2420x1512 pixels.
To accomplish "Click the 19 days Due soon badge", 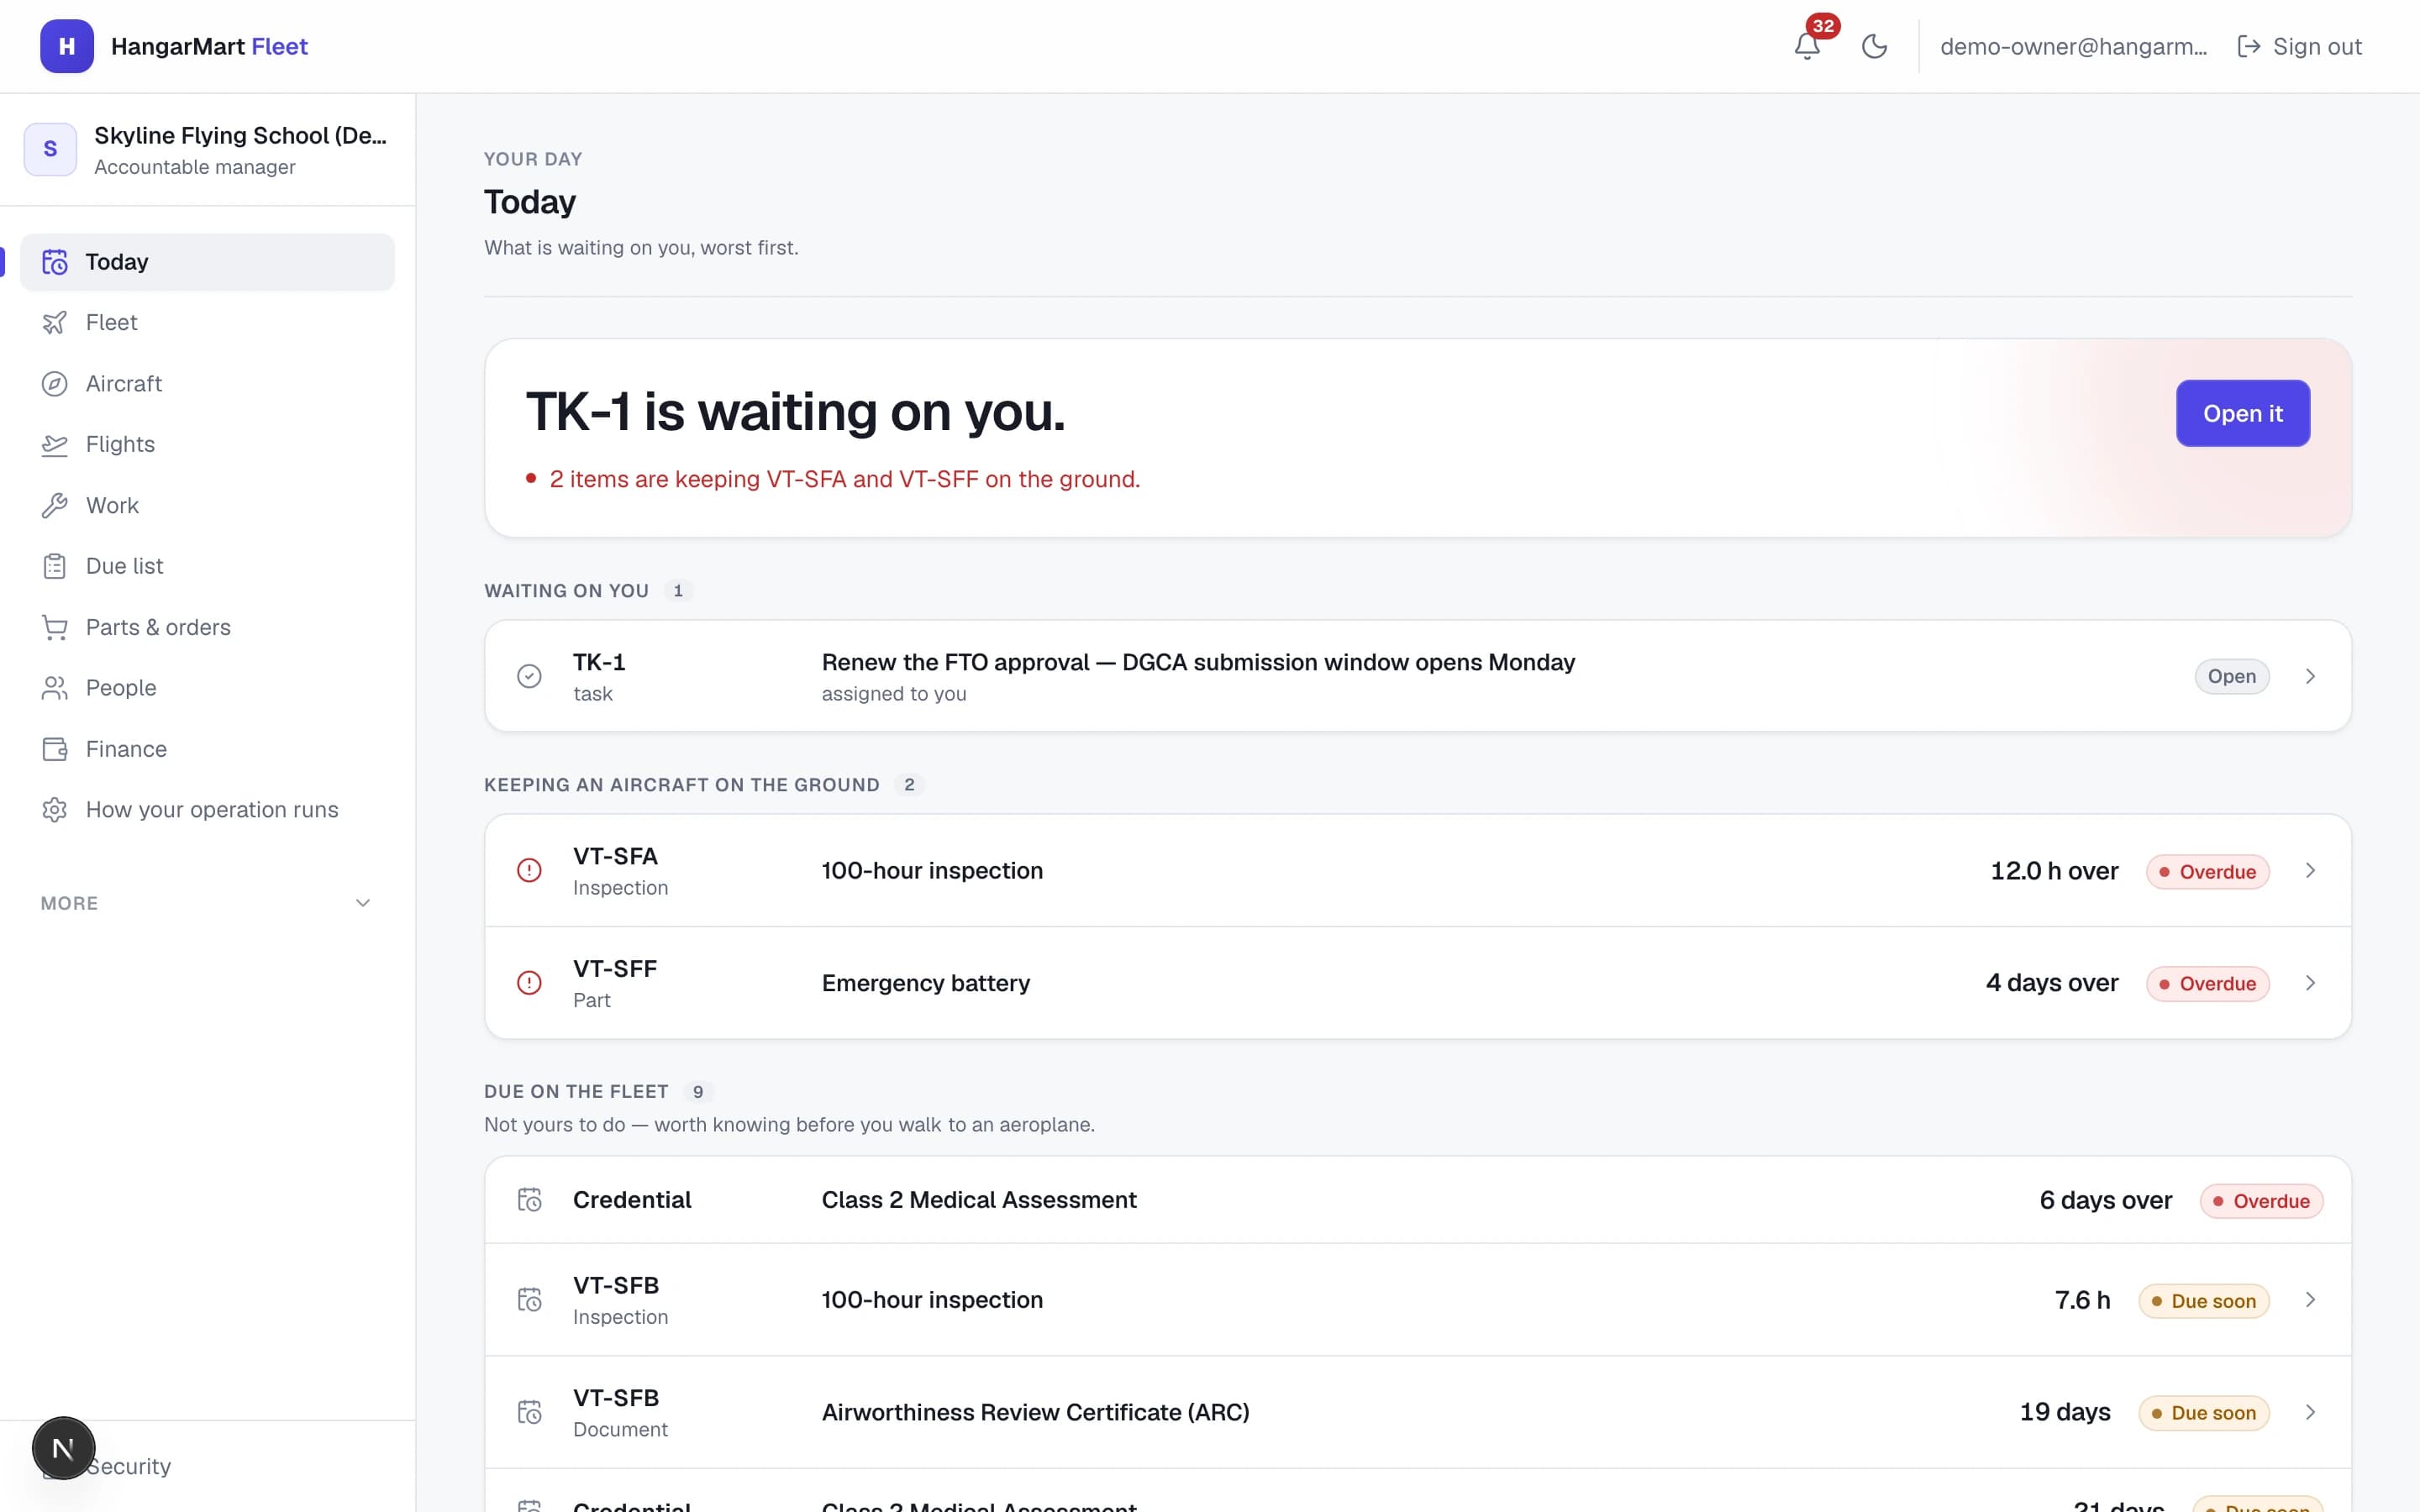I will point(2204,1413).
